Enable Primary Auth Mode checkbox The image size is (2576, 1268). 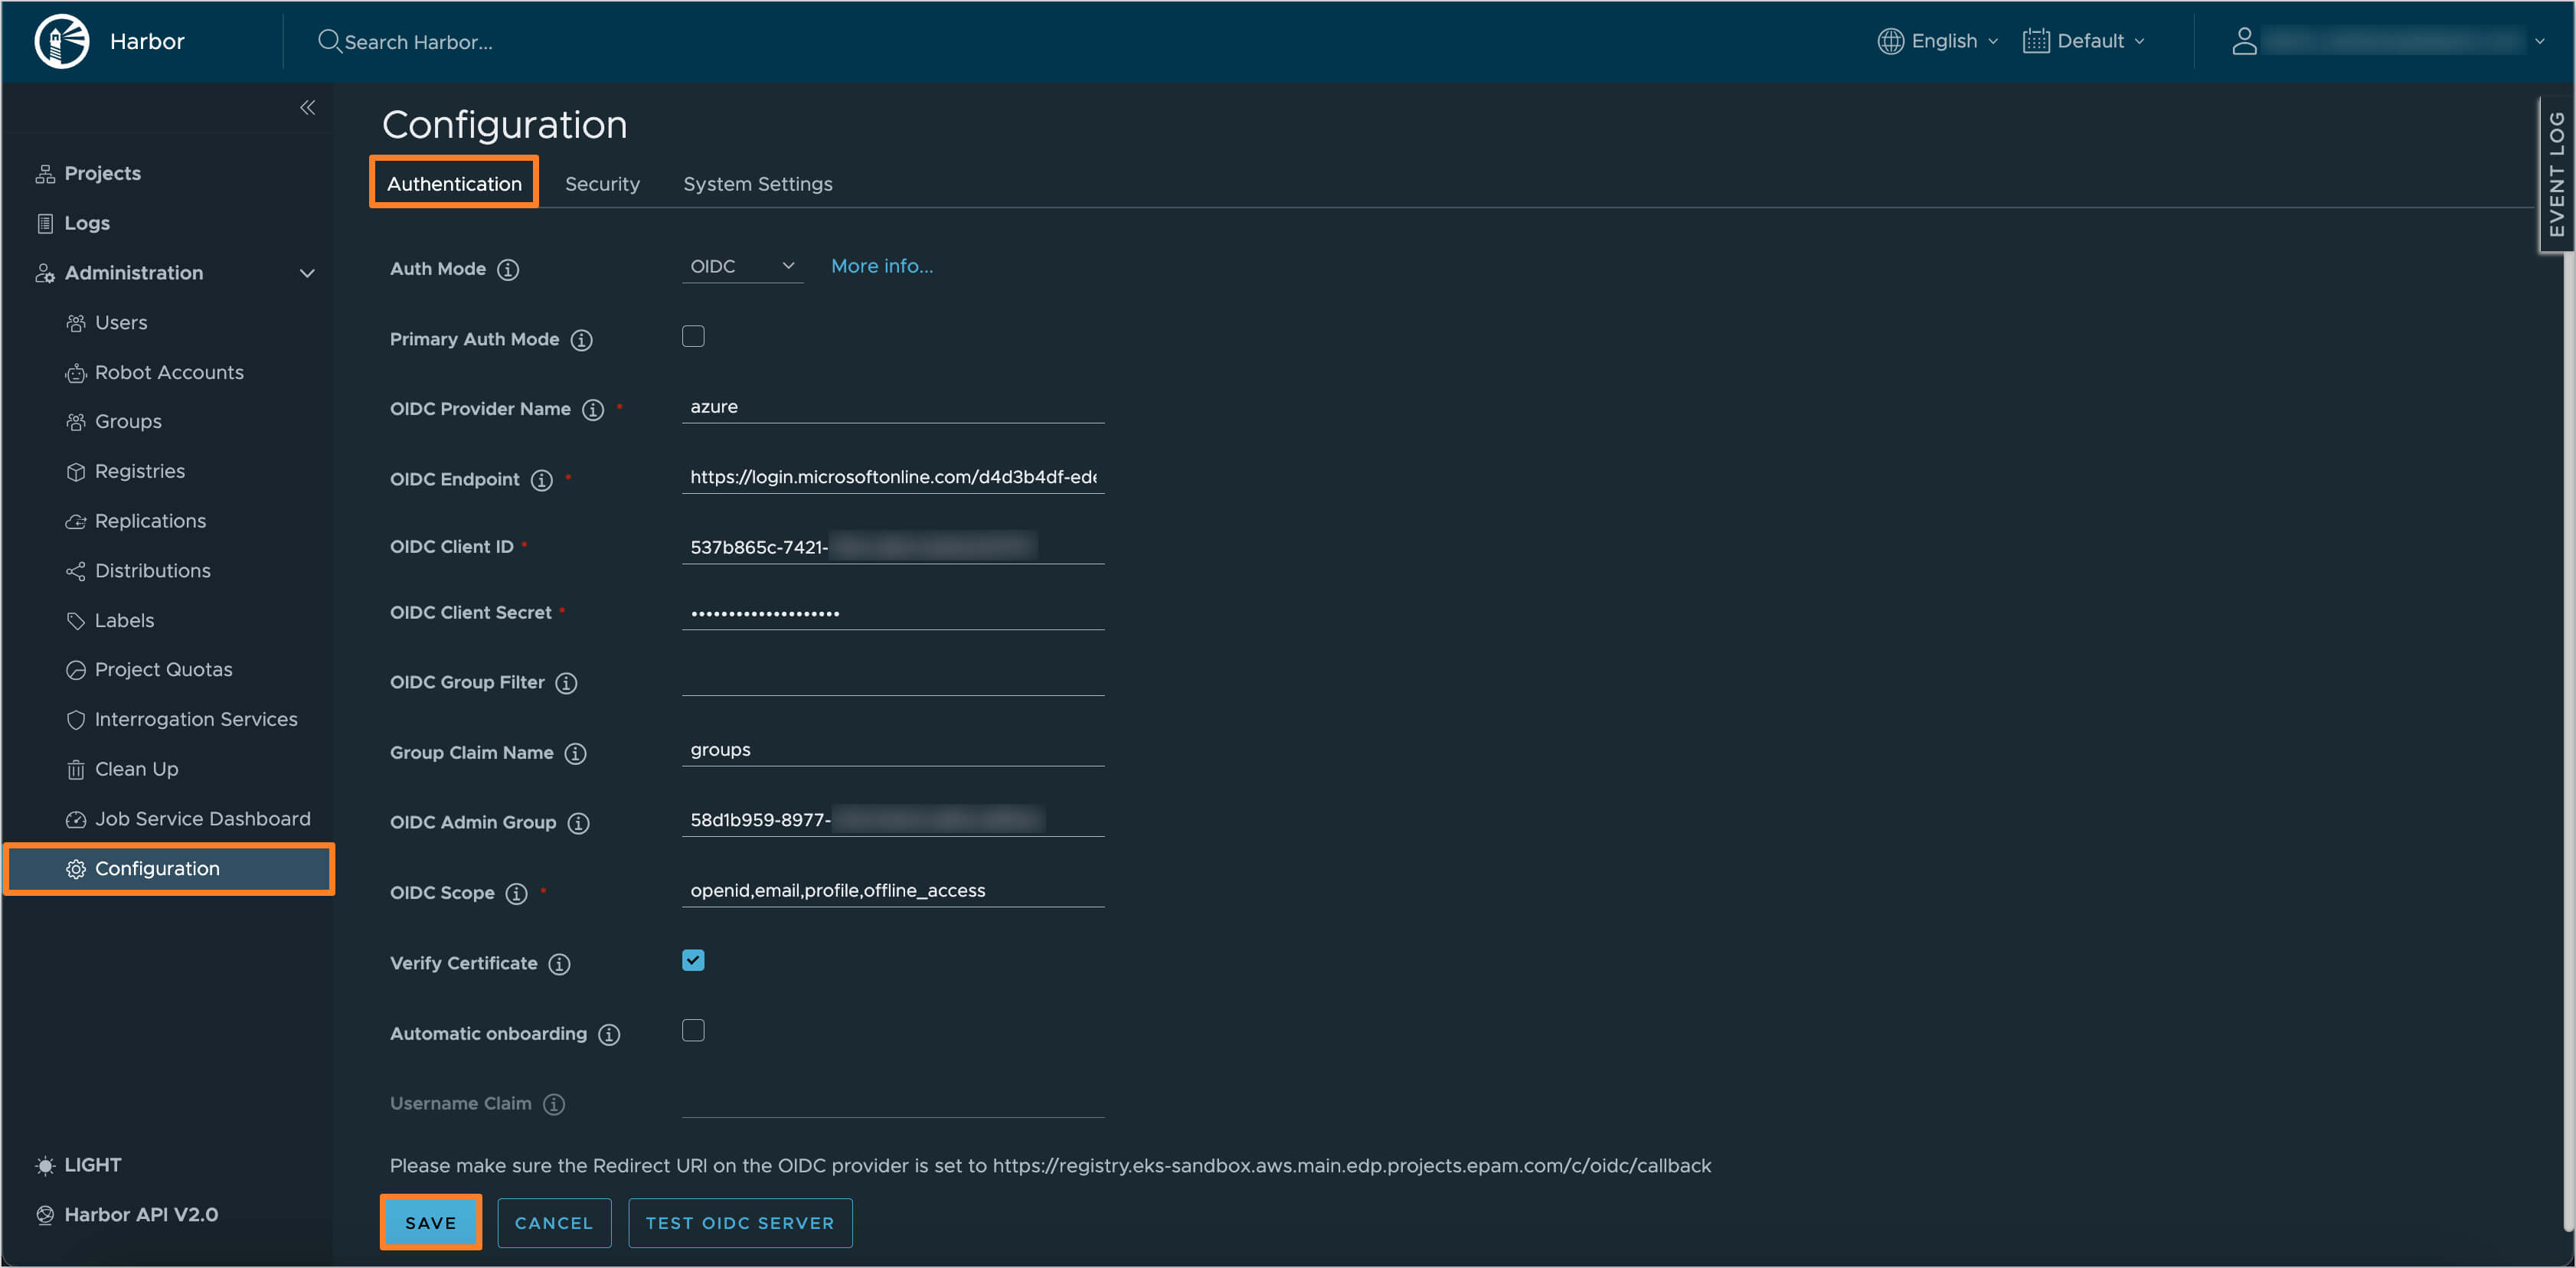click(x=693, y=336)
